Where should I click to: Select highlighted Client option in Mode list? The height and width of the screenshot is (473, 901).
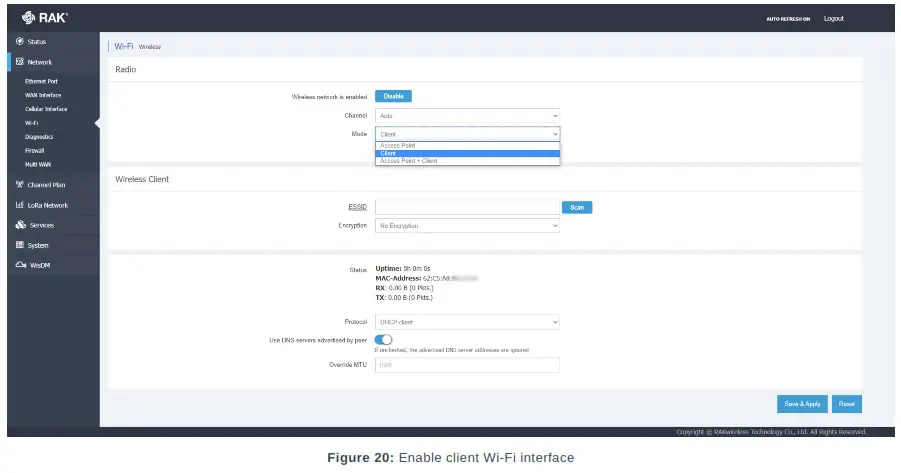[467, 153]
